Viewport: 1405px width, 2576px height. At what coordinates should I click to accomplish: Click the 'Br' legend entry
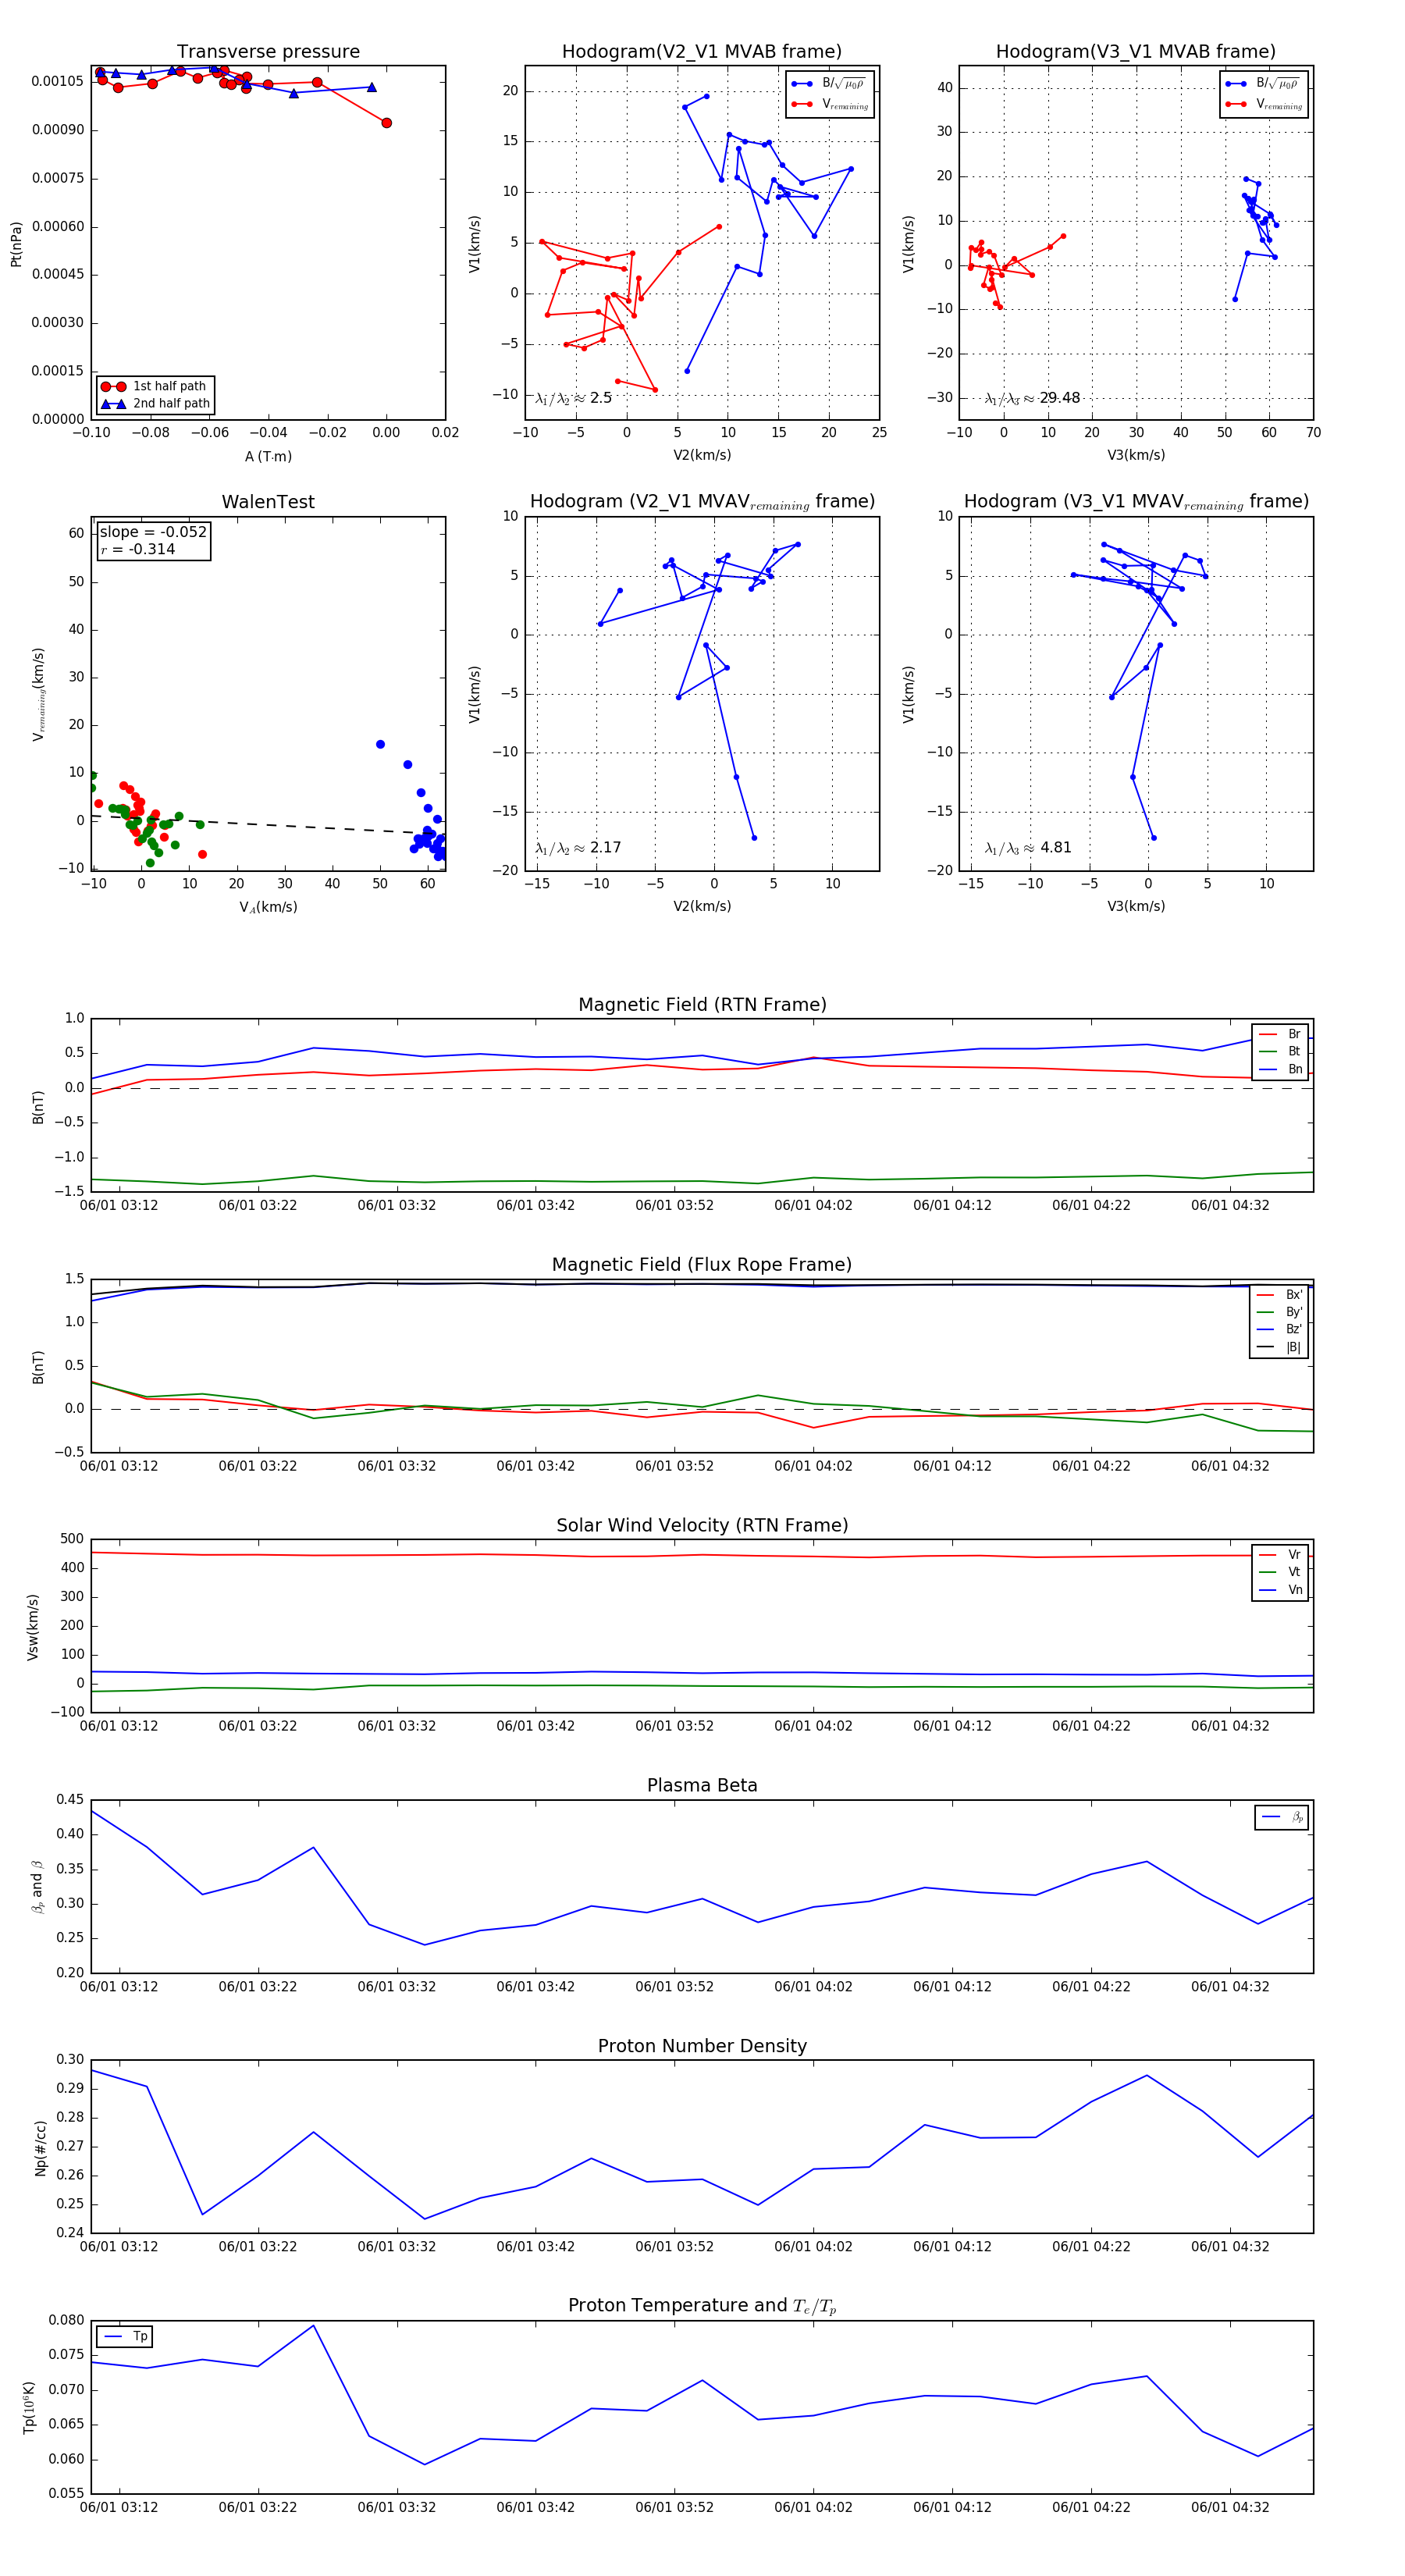tap(1280, 1034)
